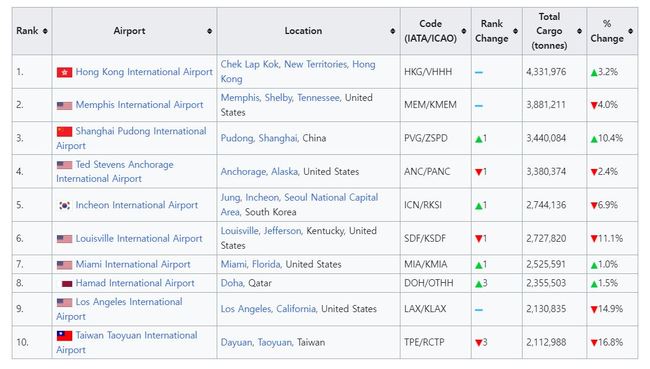The image size is (650, 369).
Task: Sort by % Change column arrows
Action: [631, 31]
